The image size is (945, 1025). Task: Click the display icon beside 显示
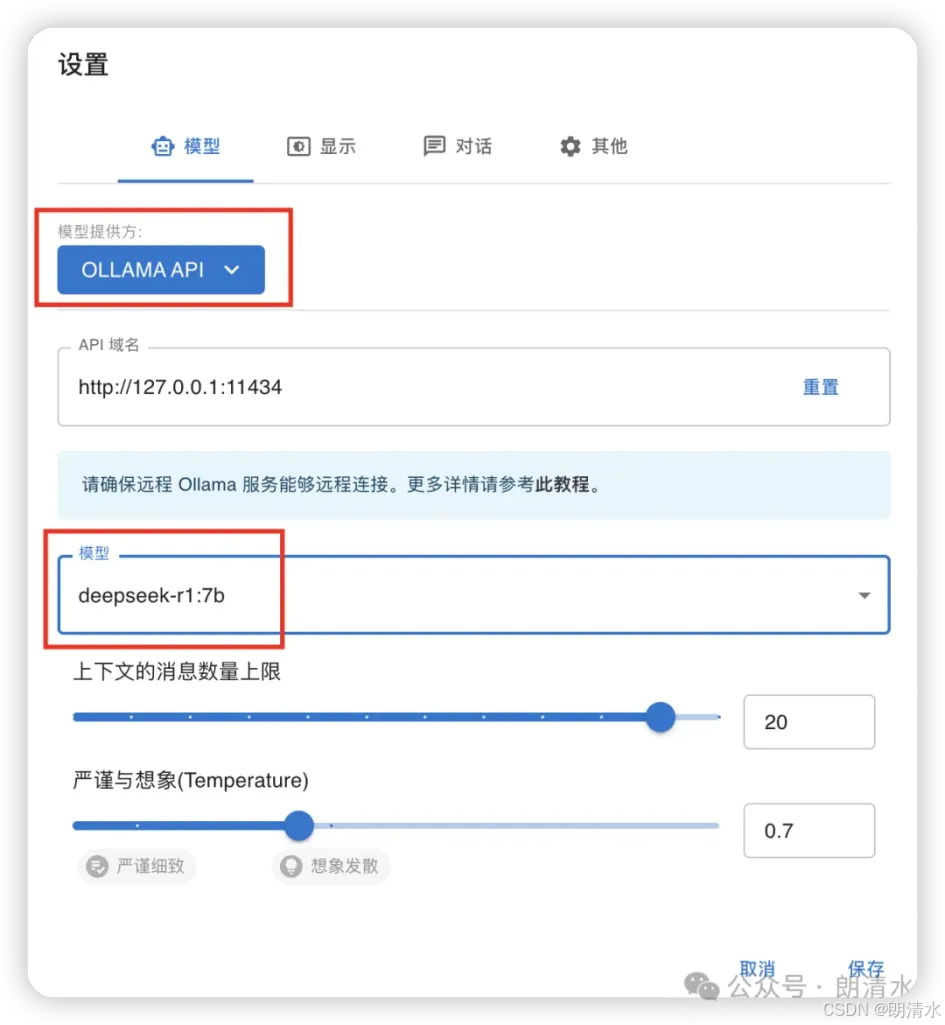[299, 146]
